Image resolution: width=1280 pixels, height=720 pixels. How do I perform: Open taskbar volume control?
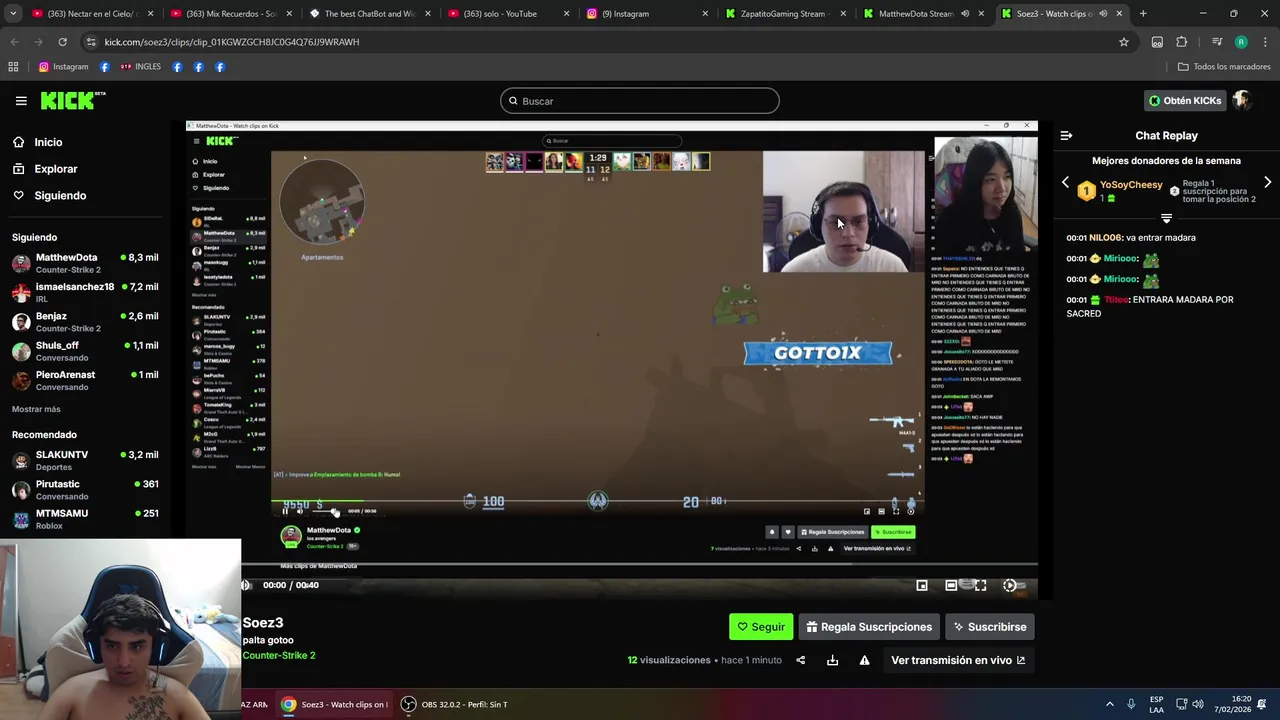(1198, 704)
